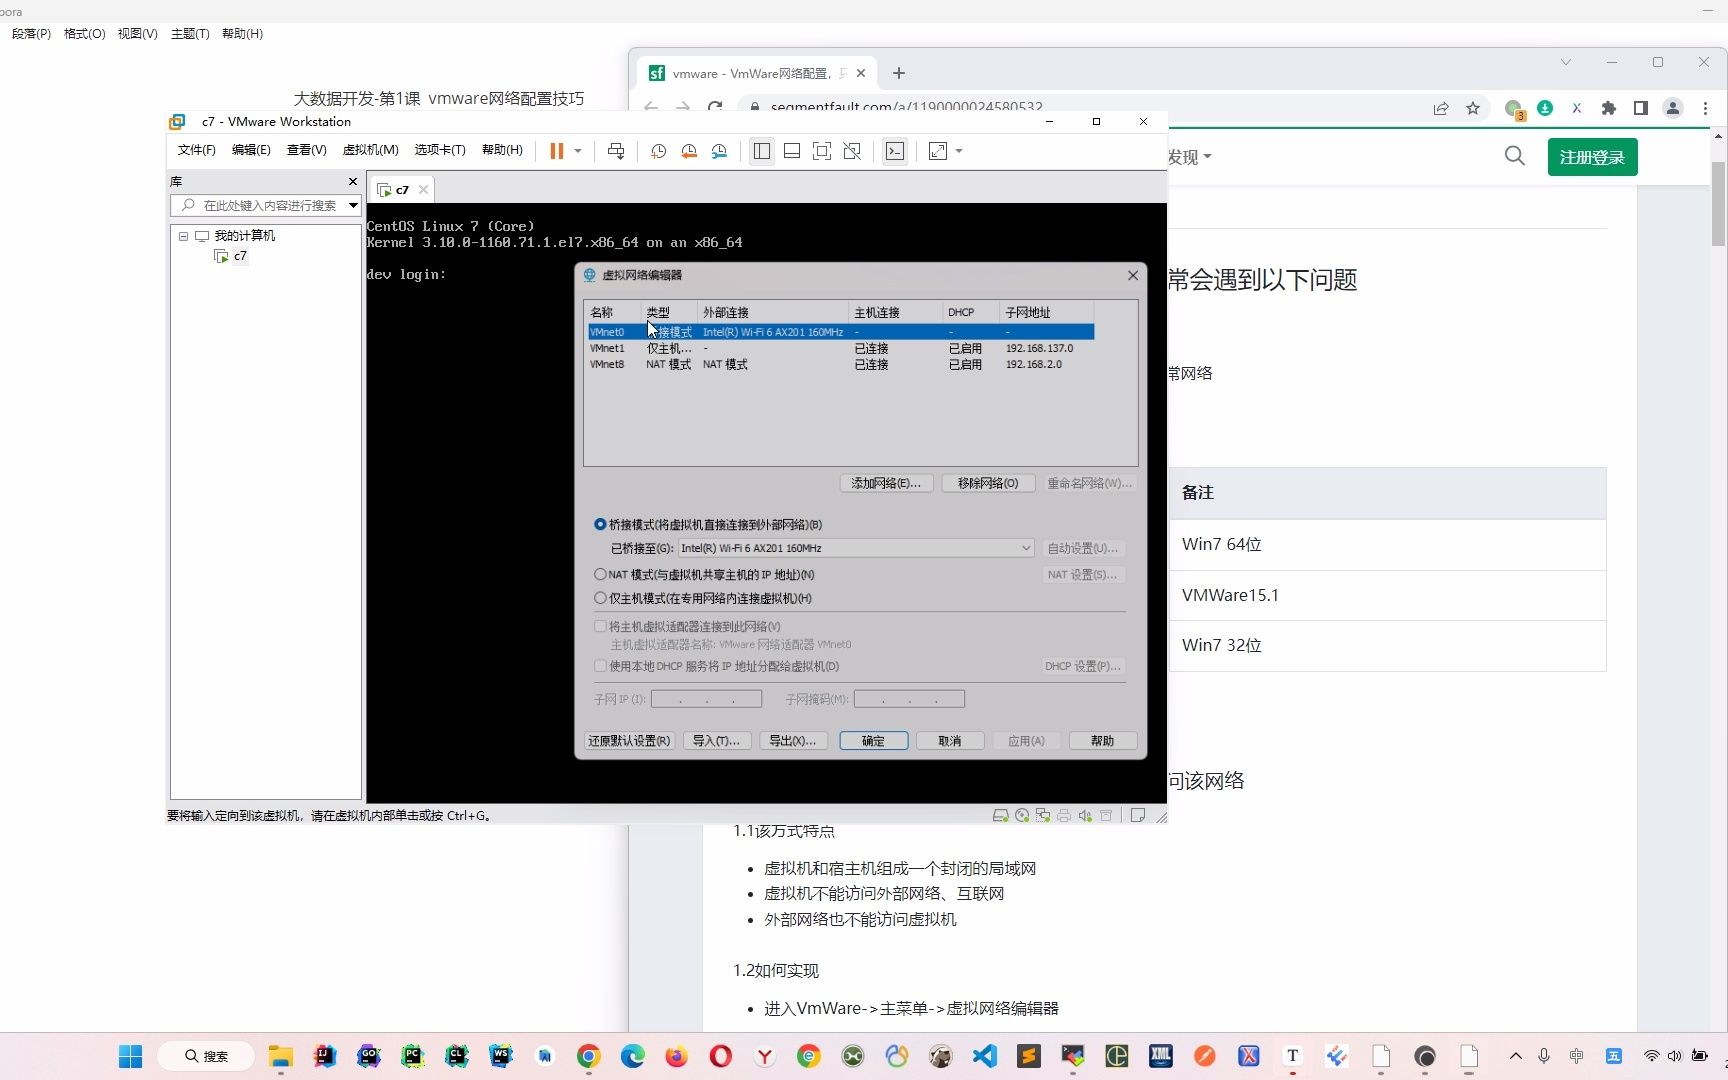
Task: Open the 虚拟机(M) menu
Action: click(x=371, y=150)
